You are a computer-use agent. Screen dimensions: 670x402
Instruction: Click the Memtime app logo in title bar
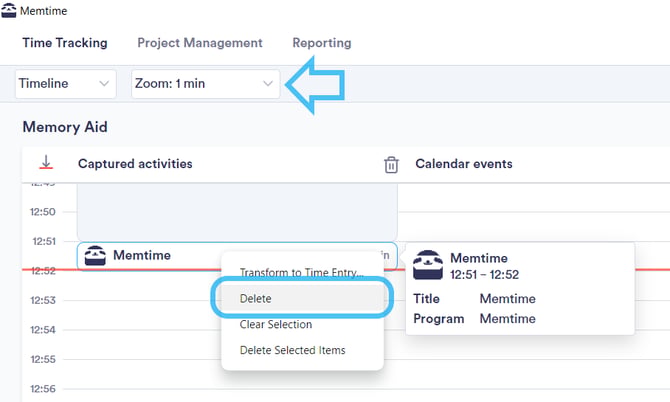point(9,10)
